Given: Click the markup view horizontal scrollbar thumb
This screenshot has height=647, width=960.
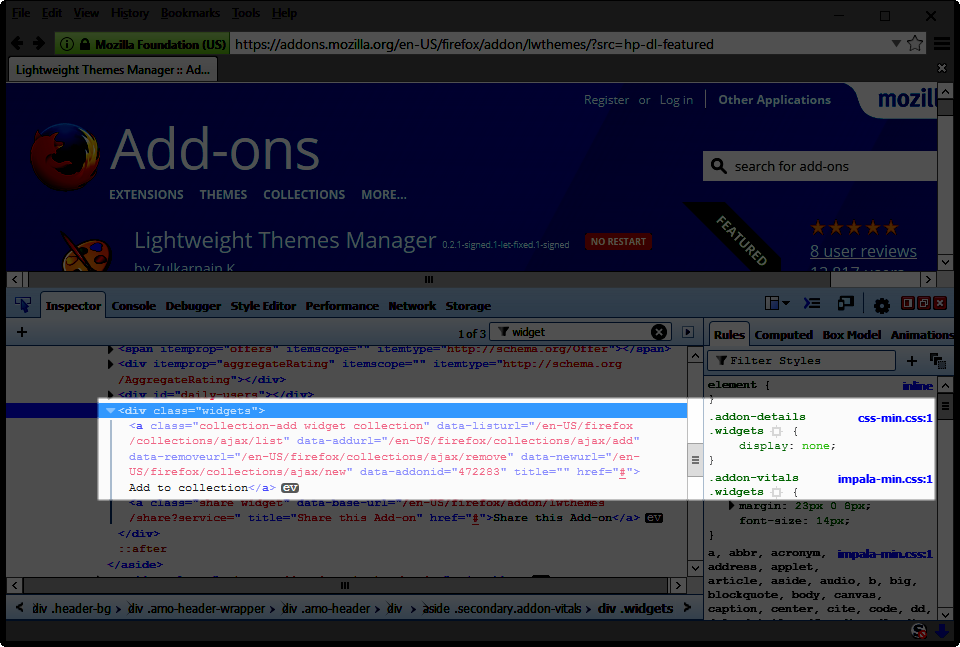Looking at the screenshot, I should (345, 586).
